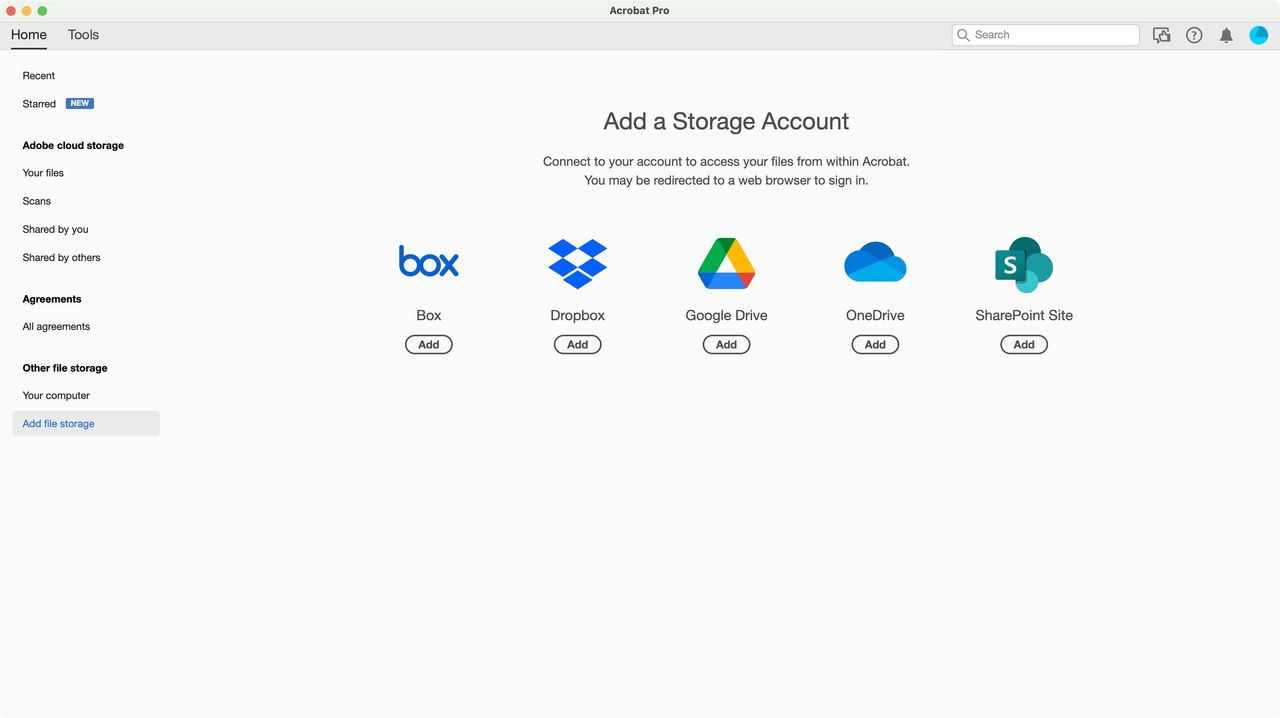
Task: Click the OneDrive label text
Action: pyautogui.click(x=875, y=315)
